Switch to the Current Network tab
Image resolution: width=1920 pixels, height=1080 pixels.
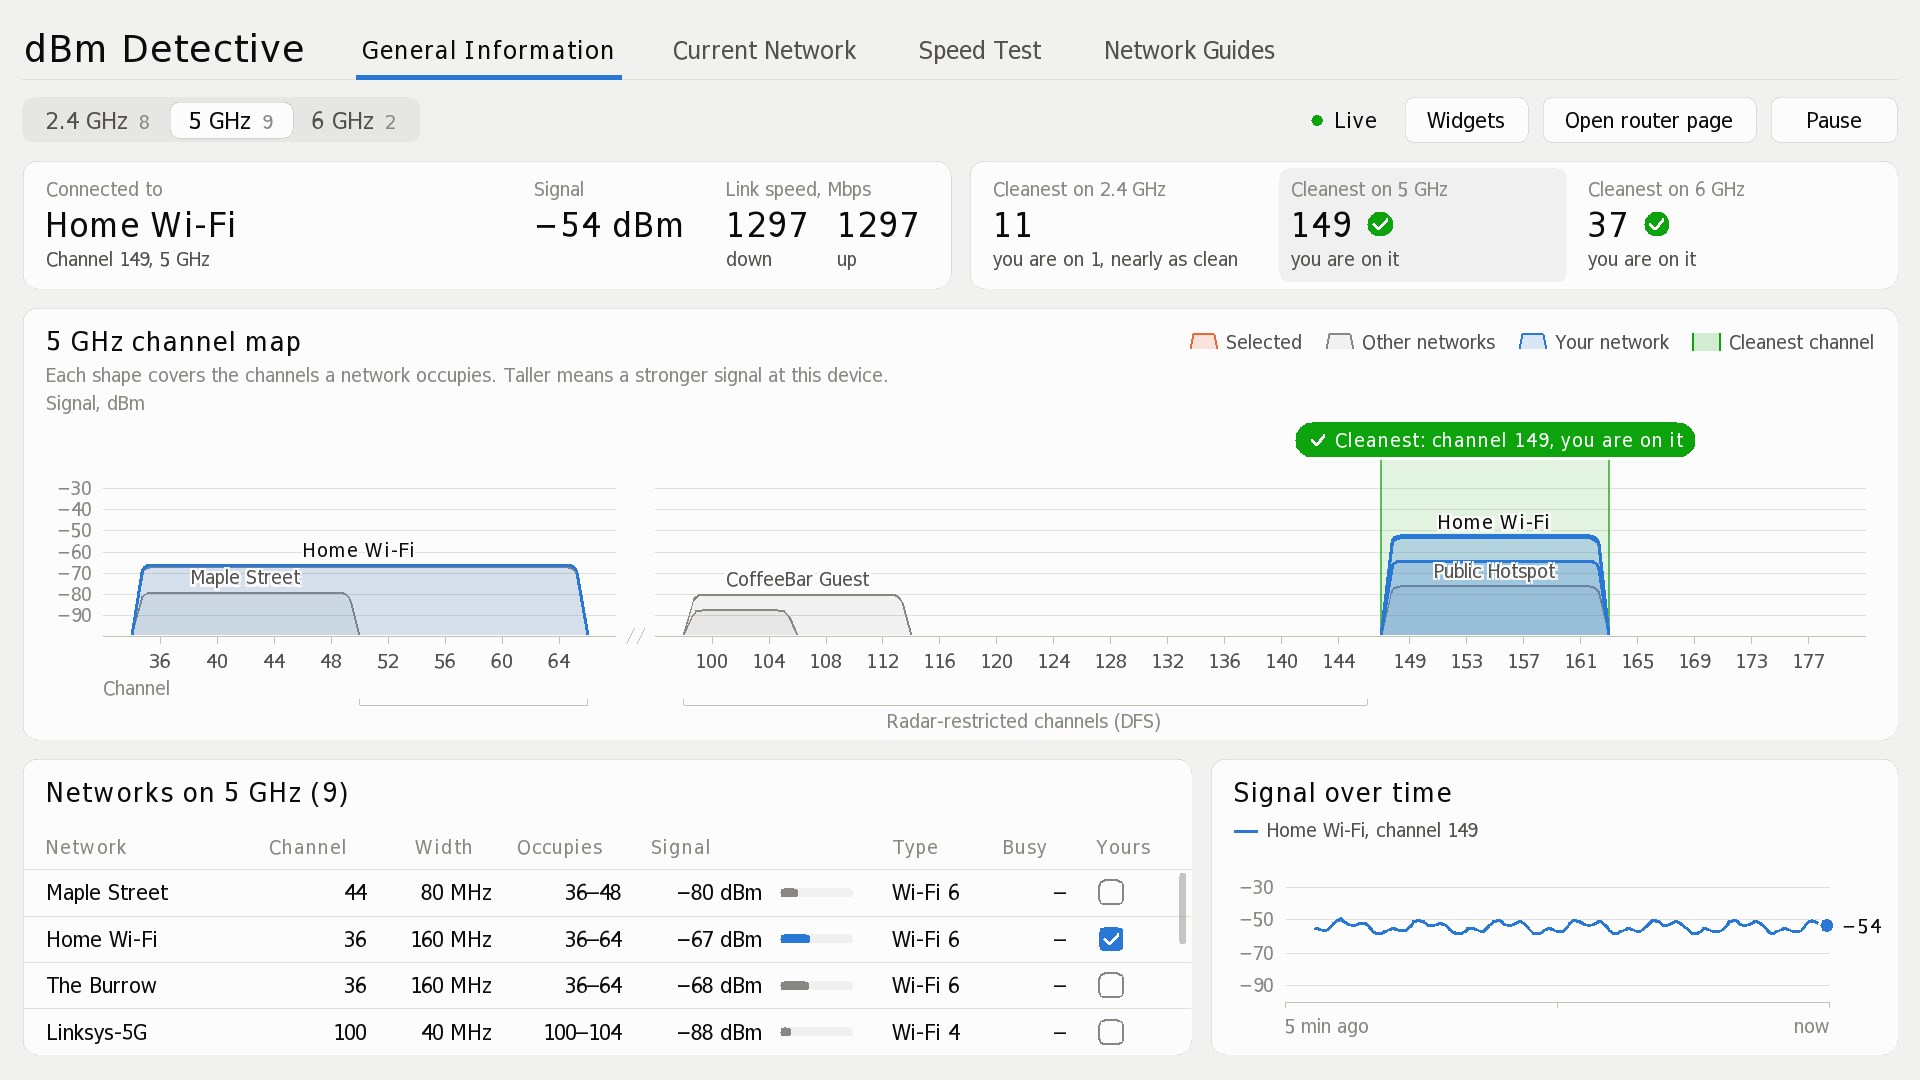pyautogui.click(x=764, y=50)
